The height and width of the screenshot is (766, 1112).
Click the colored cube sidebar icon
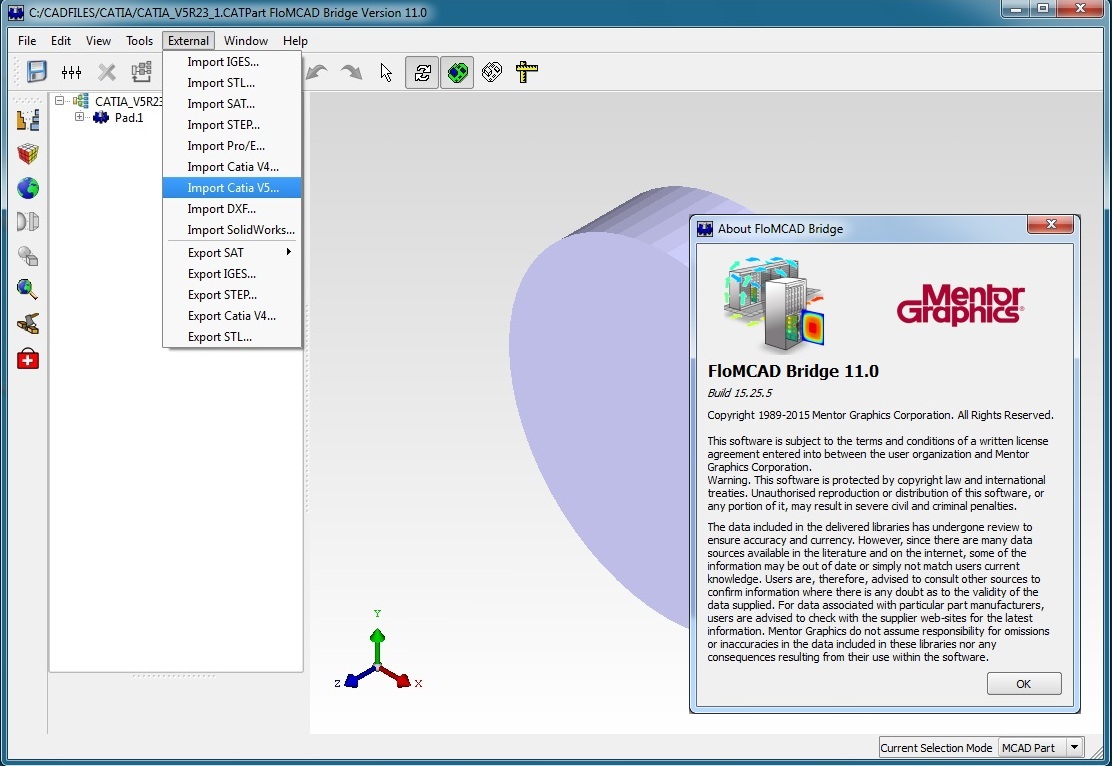click(28, 153)
